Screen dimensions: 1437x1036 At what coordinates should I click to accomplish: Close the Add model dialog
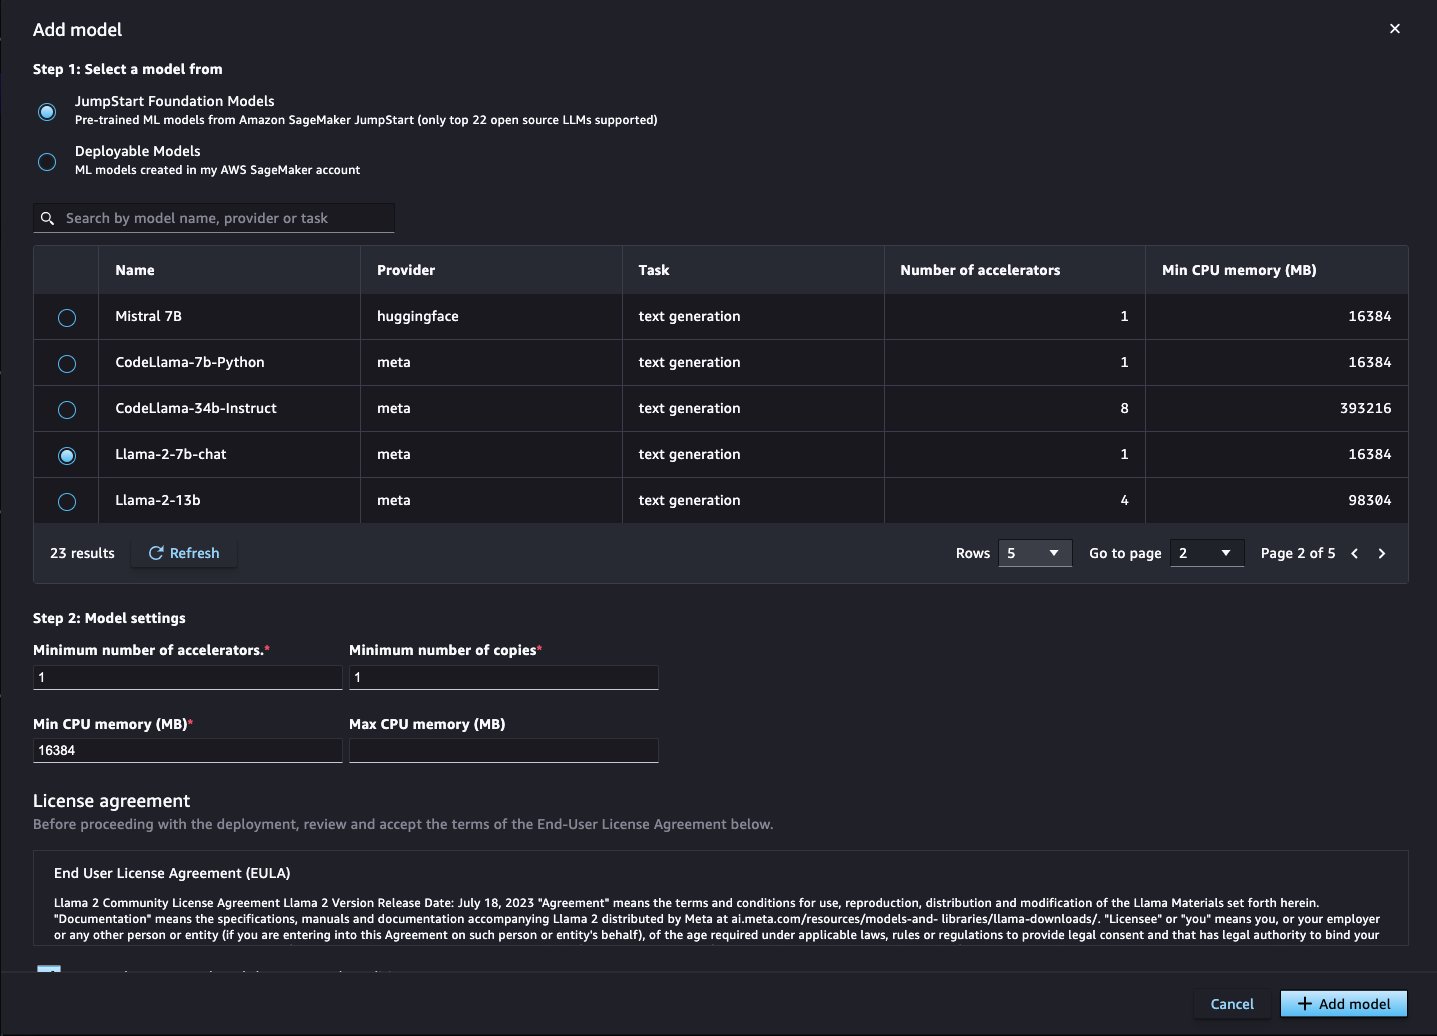(x=1394, y=29)
